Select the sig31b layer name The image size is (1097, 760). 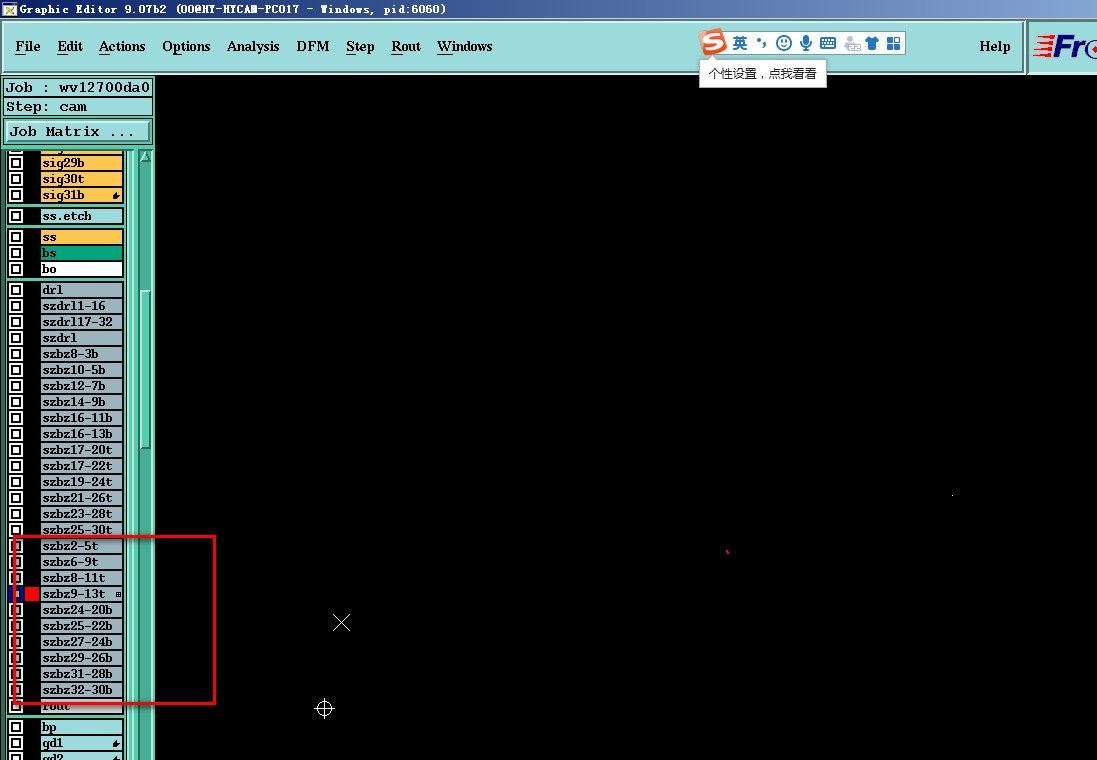[81, 195]
